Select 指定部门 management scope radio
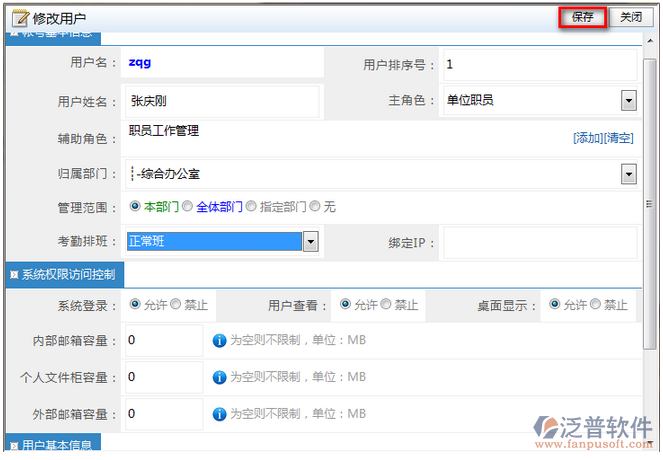The height and width of the screenshot is (460, 663). [x=251, y=207]
